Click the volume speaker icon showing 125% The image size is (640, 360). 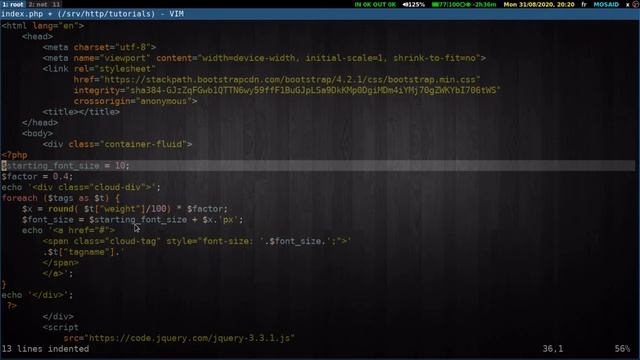[x=406, y=4]
